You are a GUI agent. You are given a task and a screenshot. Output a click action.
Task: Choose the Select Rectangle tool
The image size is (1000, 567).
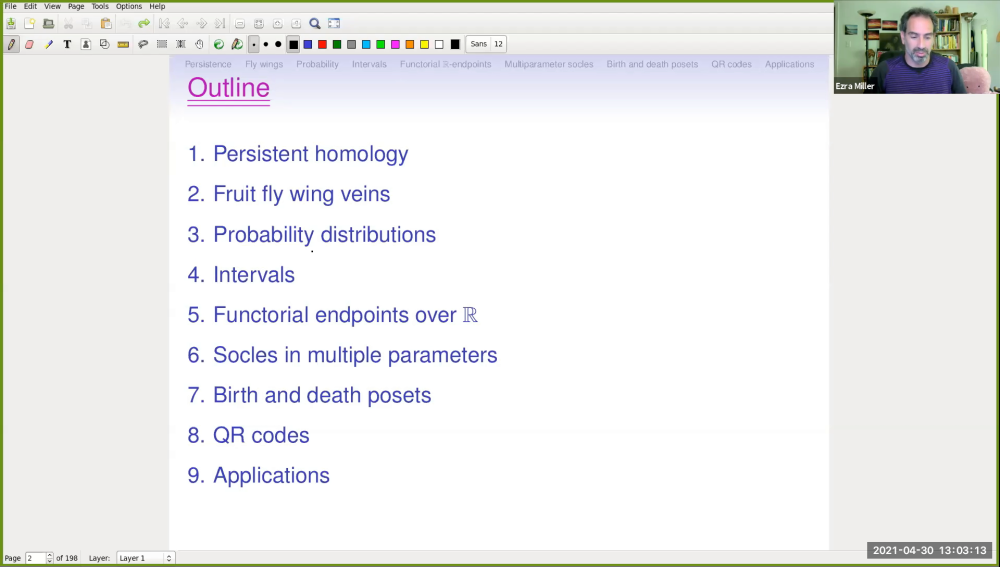click(x=162, y=44)
